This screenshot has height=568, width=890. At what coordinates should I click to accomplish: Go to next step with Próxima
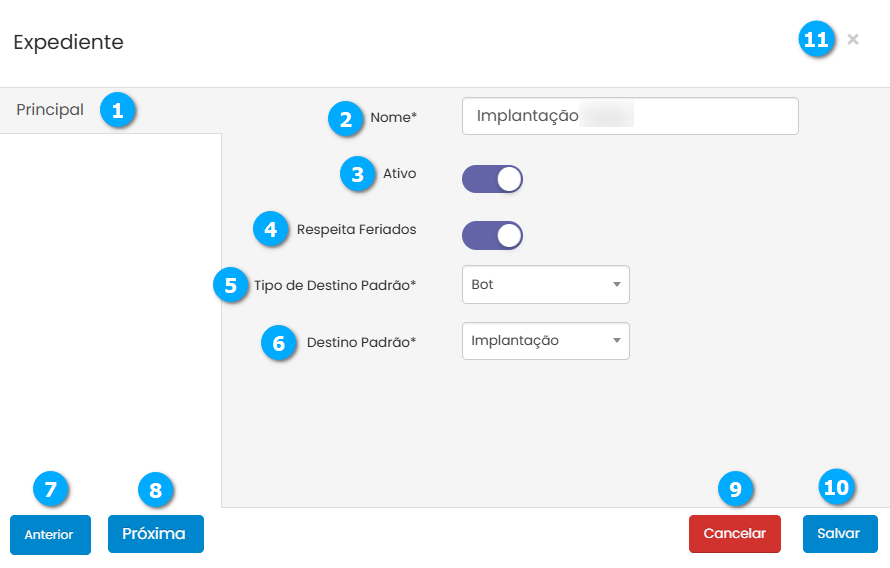[x=155, y=534]
